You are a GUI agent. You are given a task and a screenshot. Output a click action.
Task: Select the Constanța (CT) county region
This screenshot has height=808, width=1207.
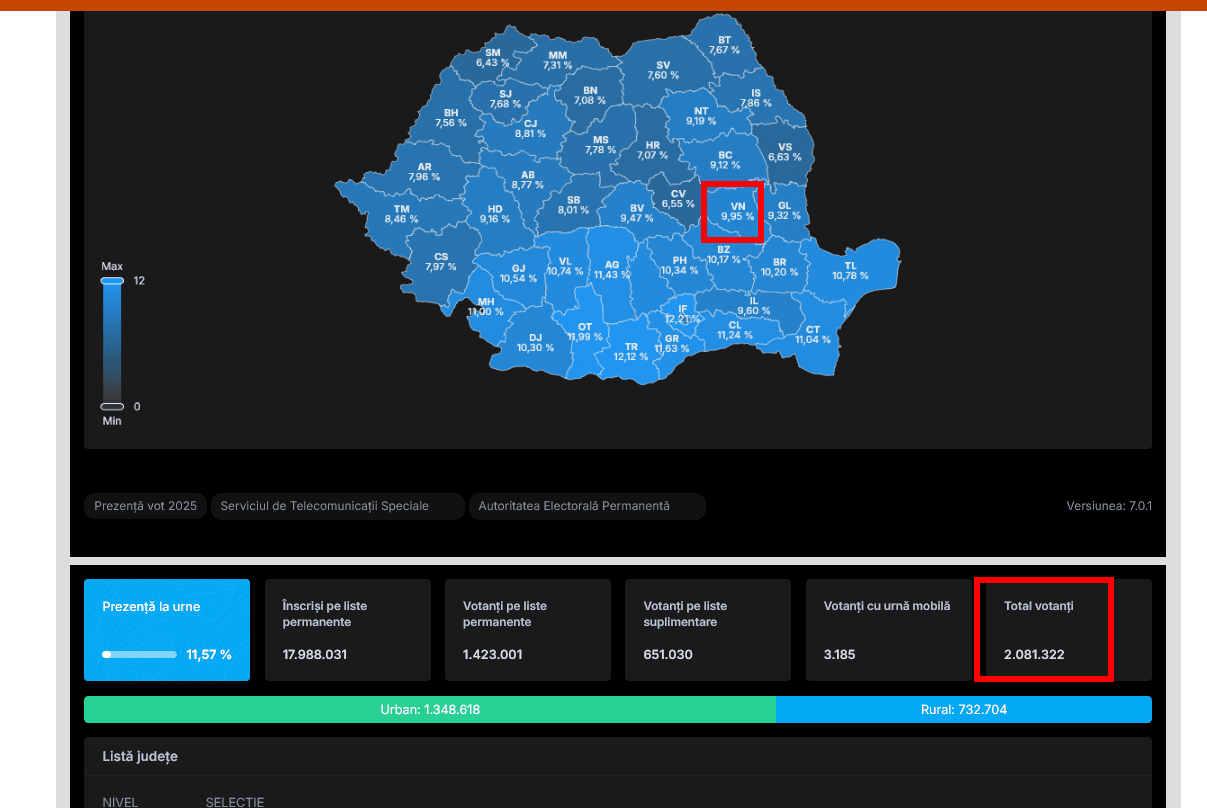[x=812, y=335]
